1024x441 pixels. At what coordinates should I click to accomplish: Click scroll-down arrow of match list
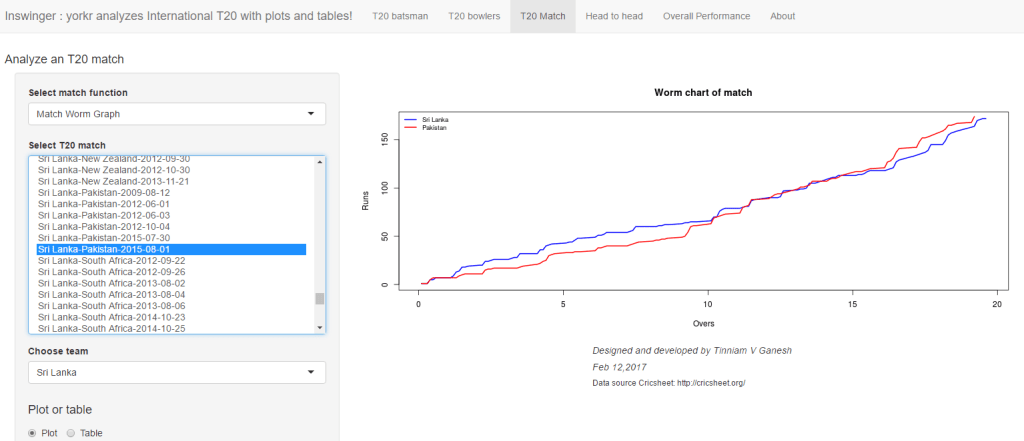320,327
